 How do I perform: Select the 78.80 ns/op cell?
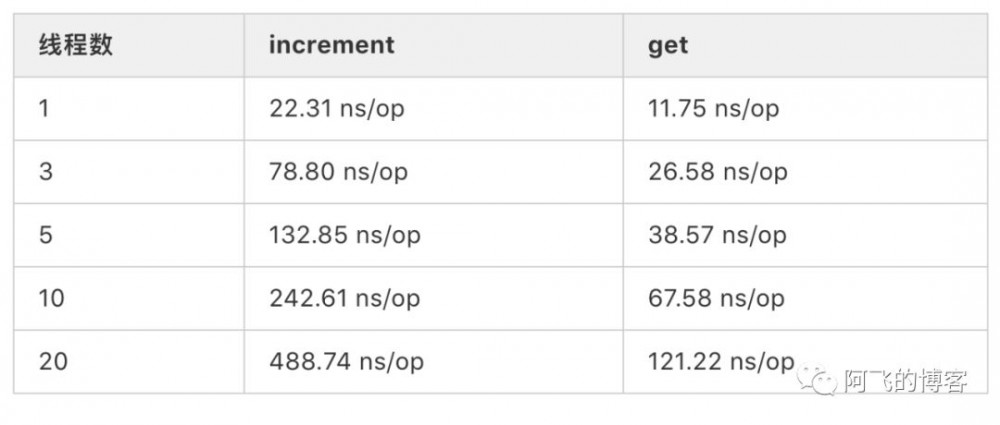[x=338, y=172]
